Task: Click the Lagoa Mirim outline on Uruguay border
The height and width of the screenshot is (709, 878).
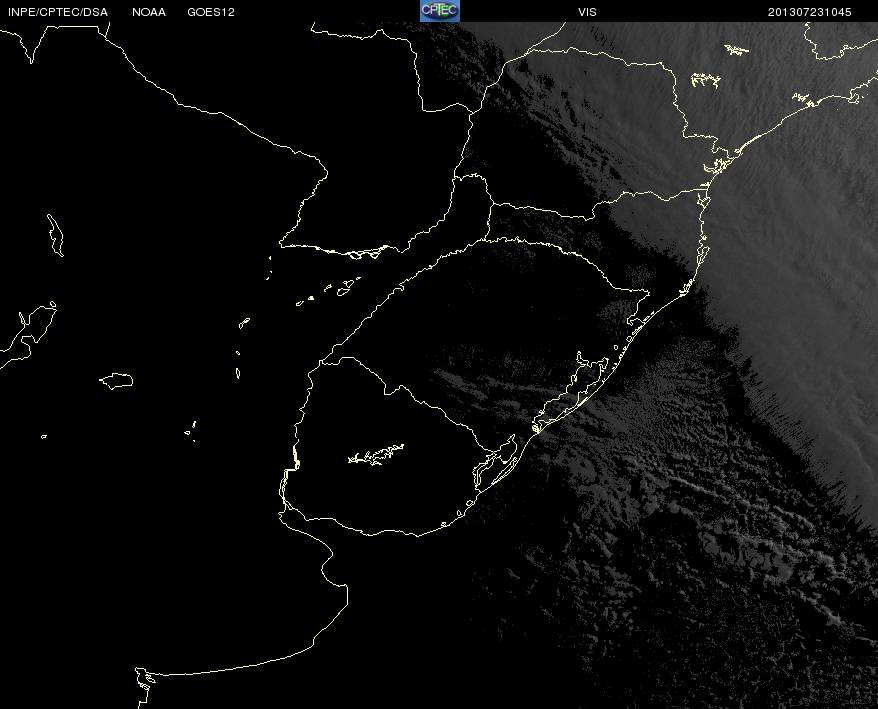Action: pyautogui.click(x=495, y=460)
